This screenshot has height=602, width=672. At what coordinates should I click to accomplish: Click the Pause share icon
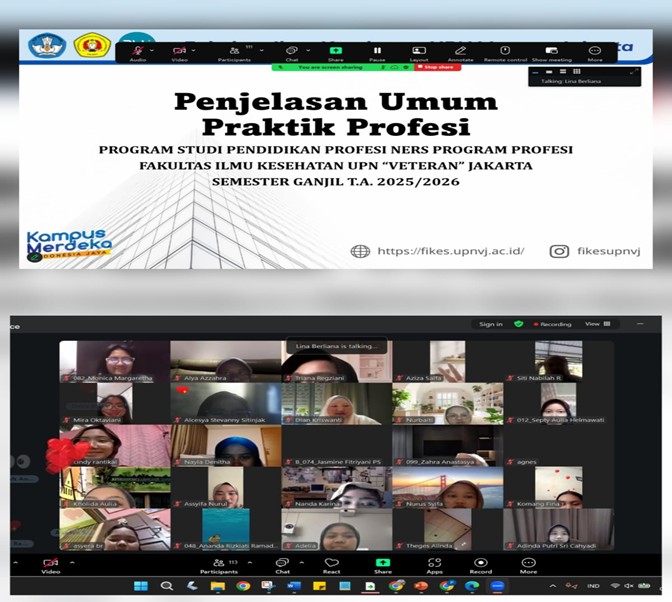tap(377, 50)
